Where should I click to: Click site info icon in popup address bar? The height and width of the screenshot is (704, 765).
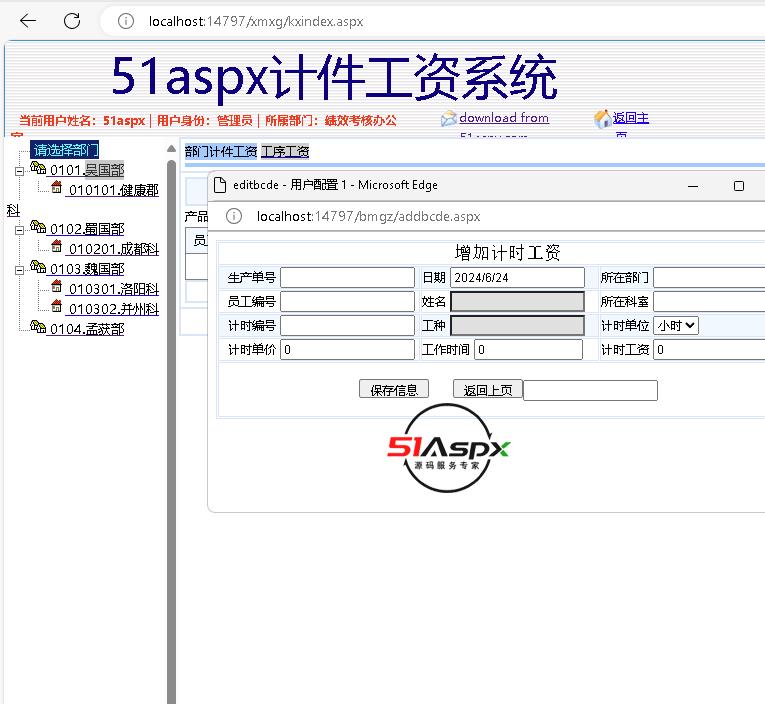point(234,216)
